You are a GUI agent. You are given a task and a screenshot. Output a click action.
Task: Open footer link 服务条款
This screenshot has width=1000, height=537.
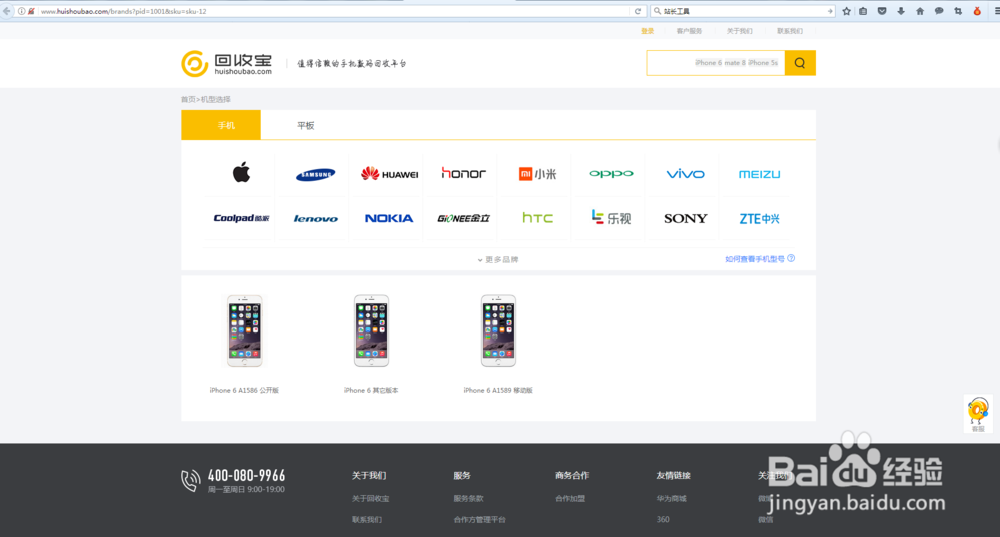pos(468,499)
